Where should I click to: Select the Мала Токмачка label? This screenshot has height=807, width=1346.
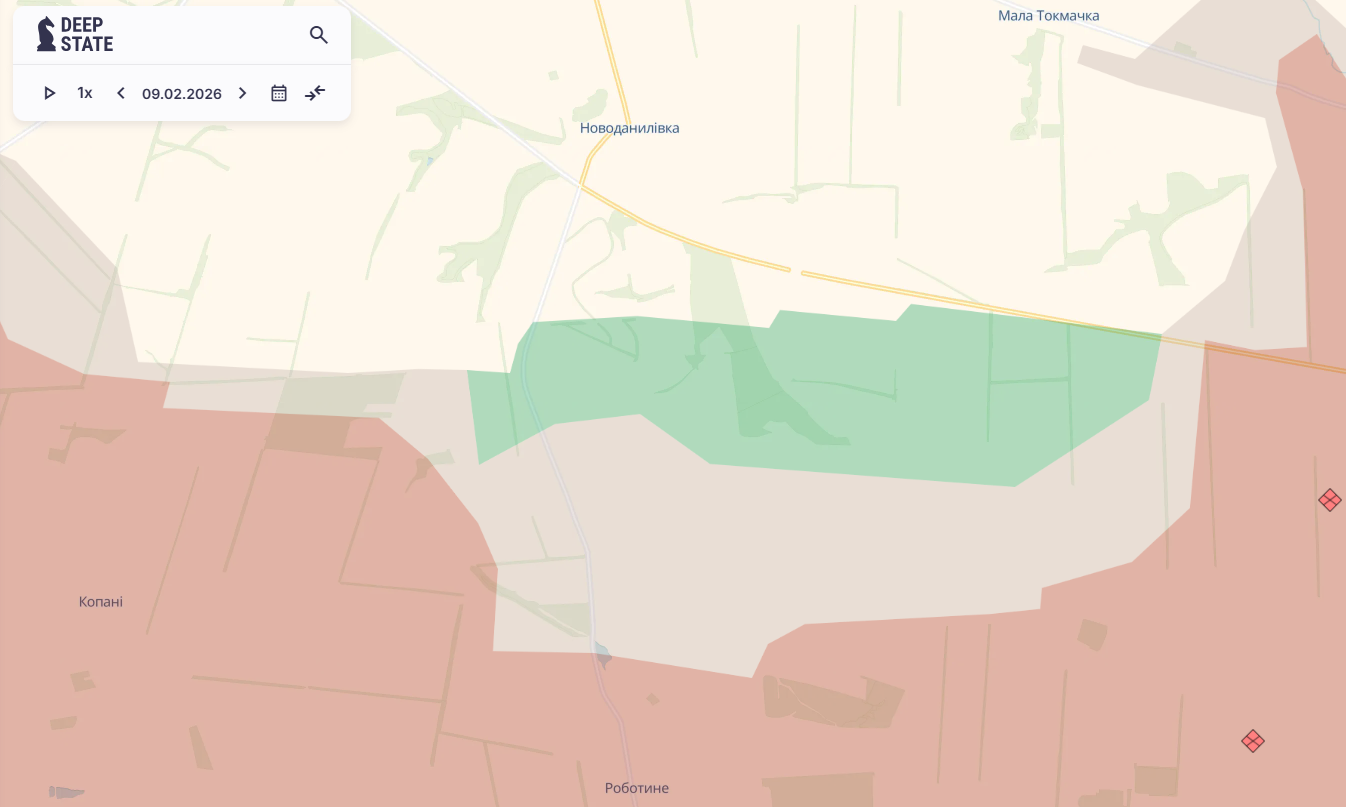click(1048, 16)
